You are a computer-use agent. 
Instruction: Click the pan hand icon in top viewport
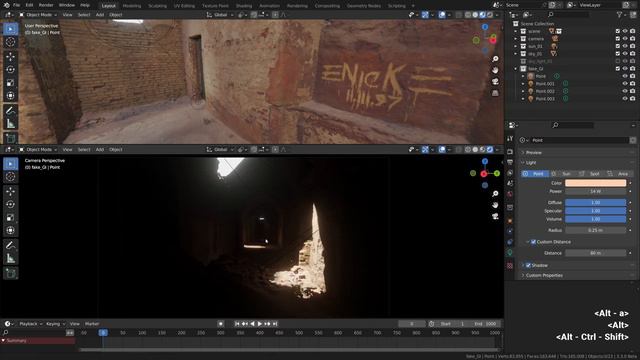495,70
